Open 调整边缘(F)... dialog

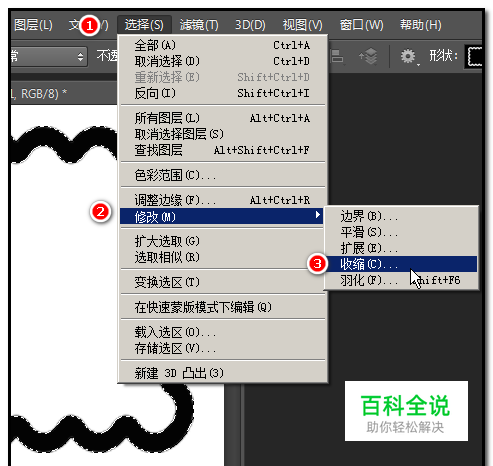point(222,200)
